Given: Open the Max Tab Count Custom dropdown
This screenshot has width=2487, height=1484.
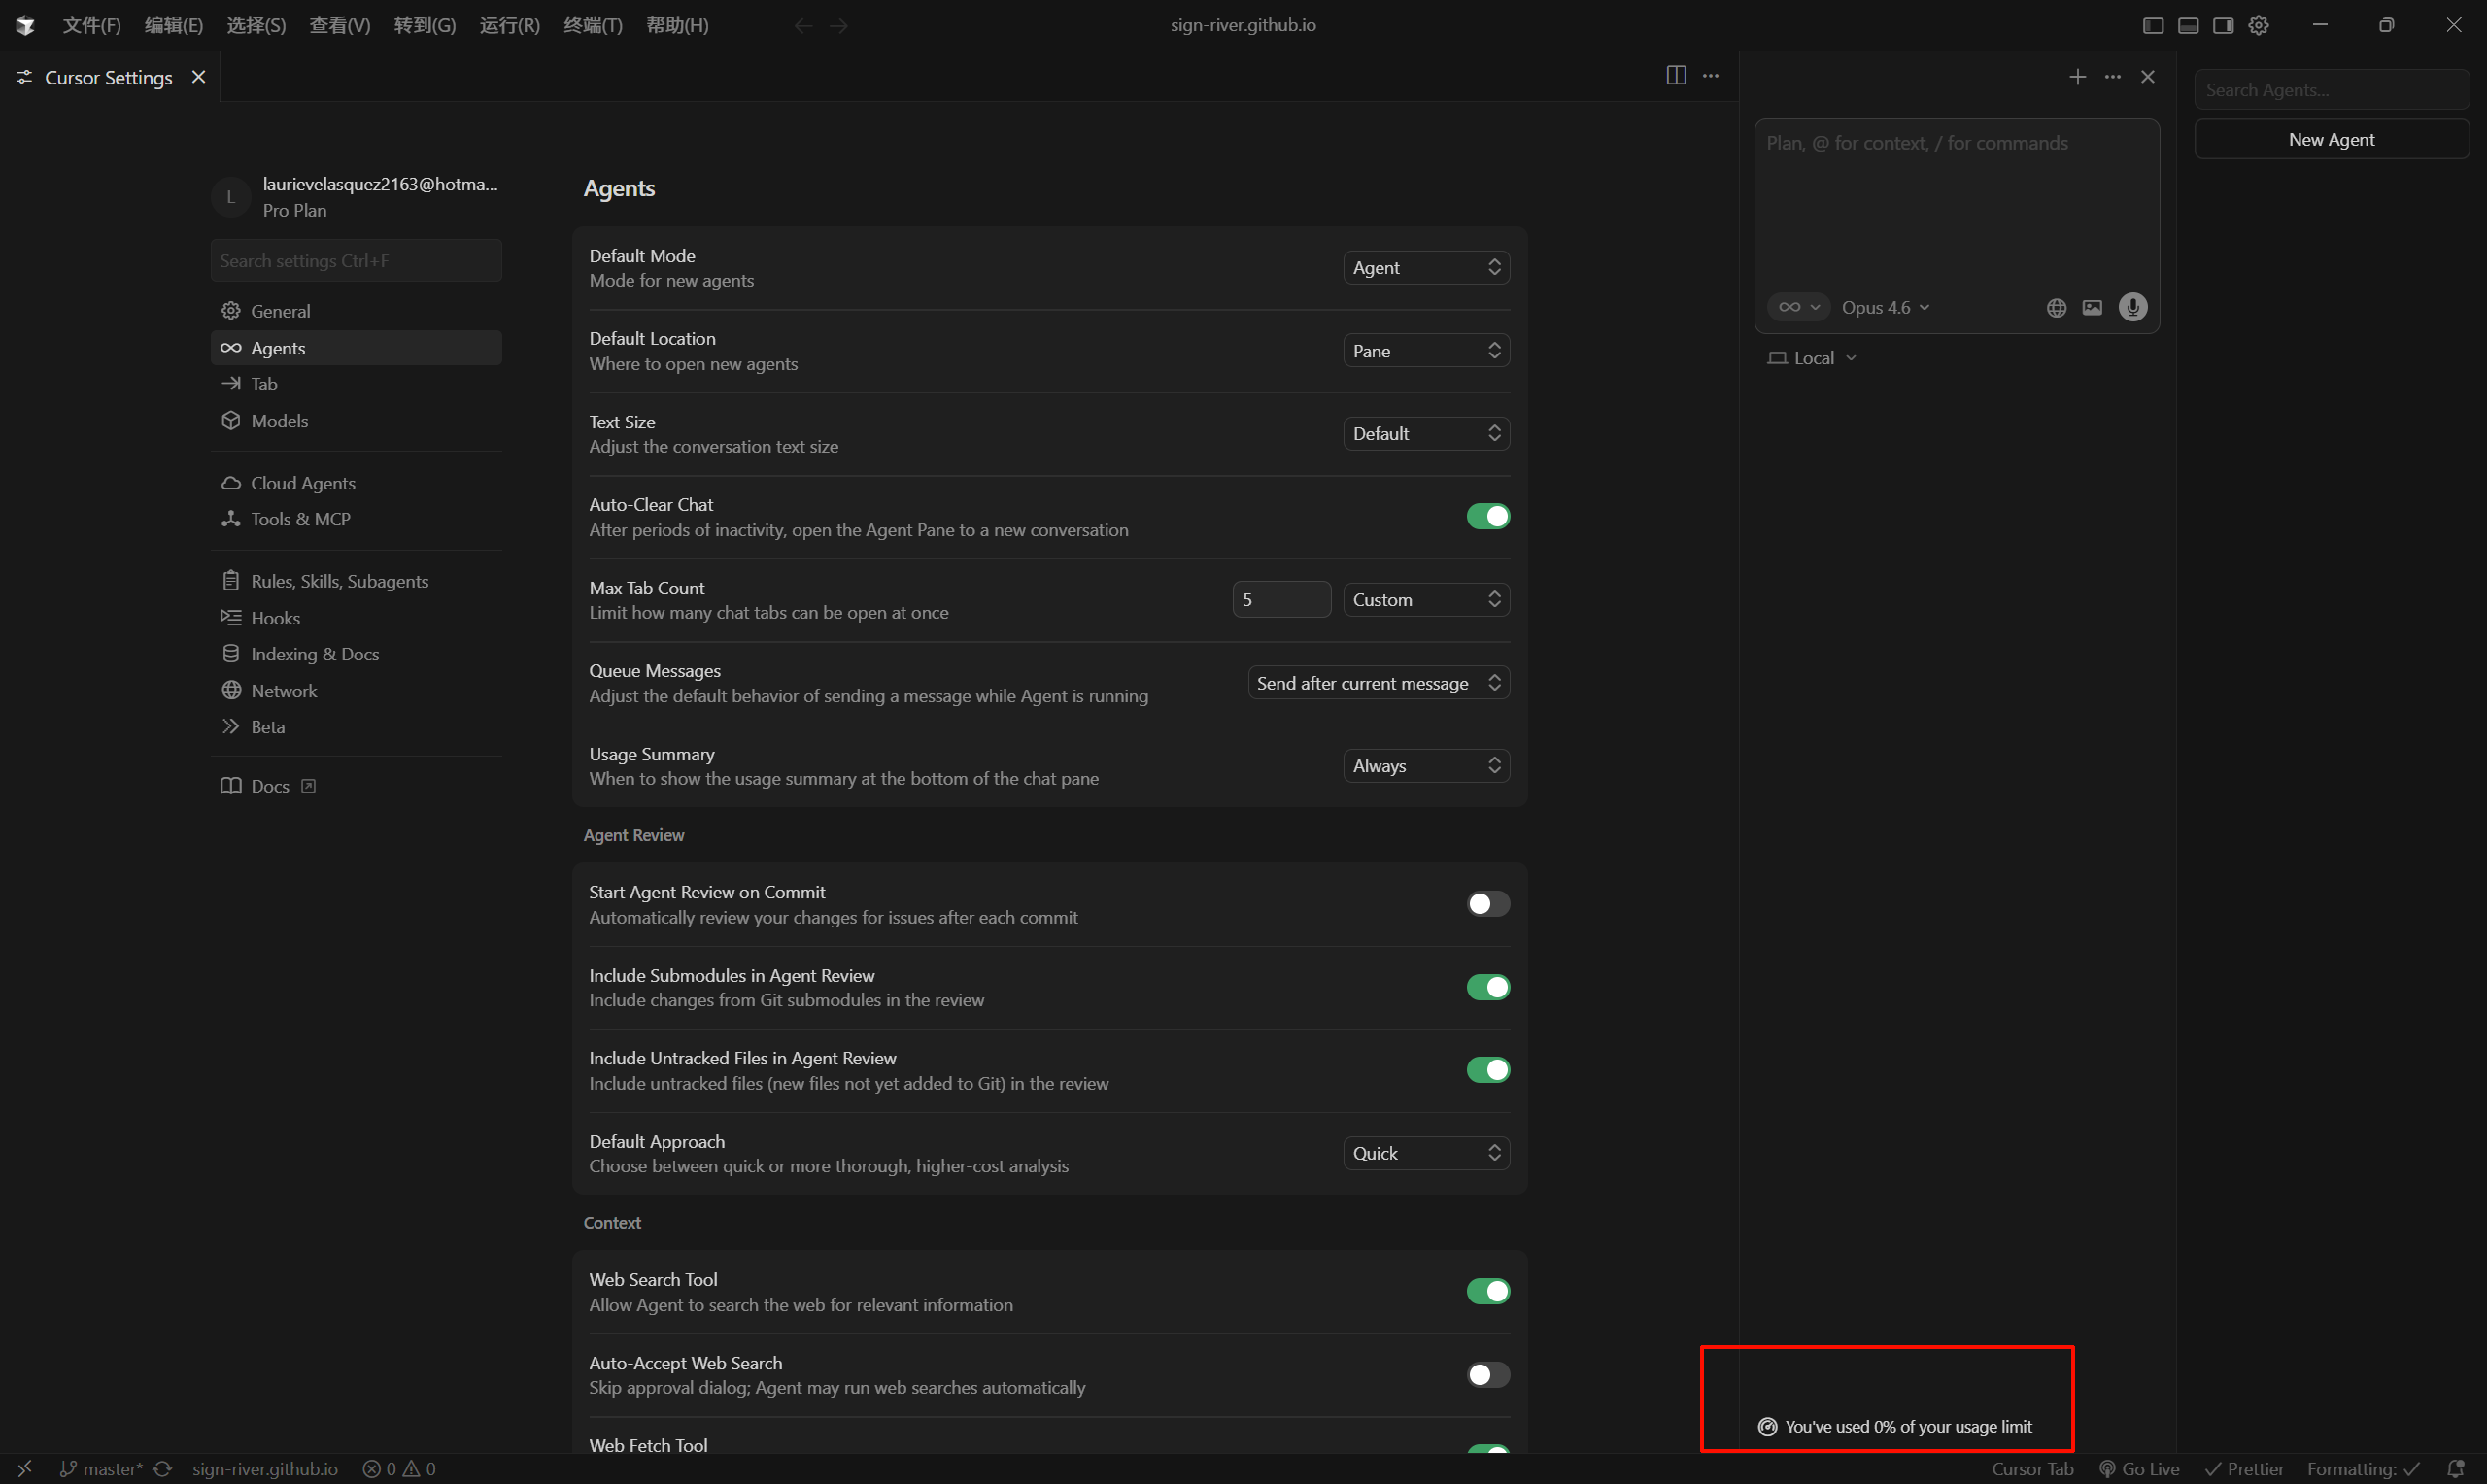Looking at the screenshot, I should point(1426,600).
